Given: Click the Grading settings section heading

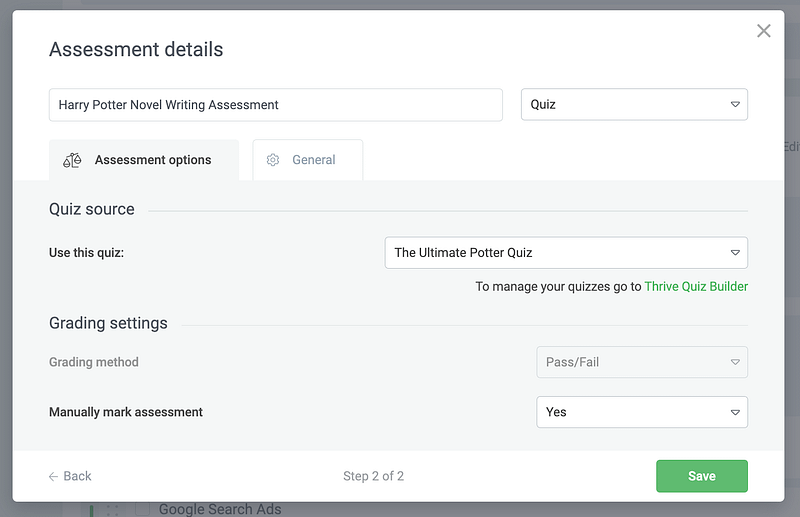Looking at the screenshot, I should pyautogui.click(x=108, y=323).
